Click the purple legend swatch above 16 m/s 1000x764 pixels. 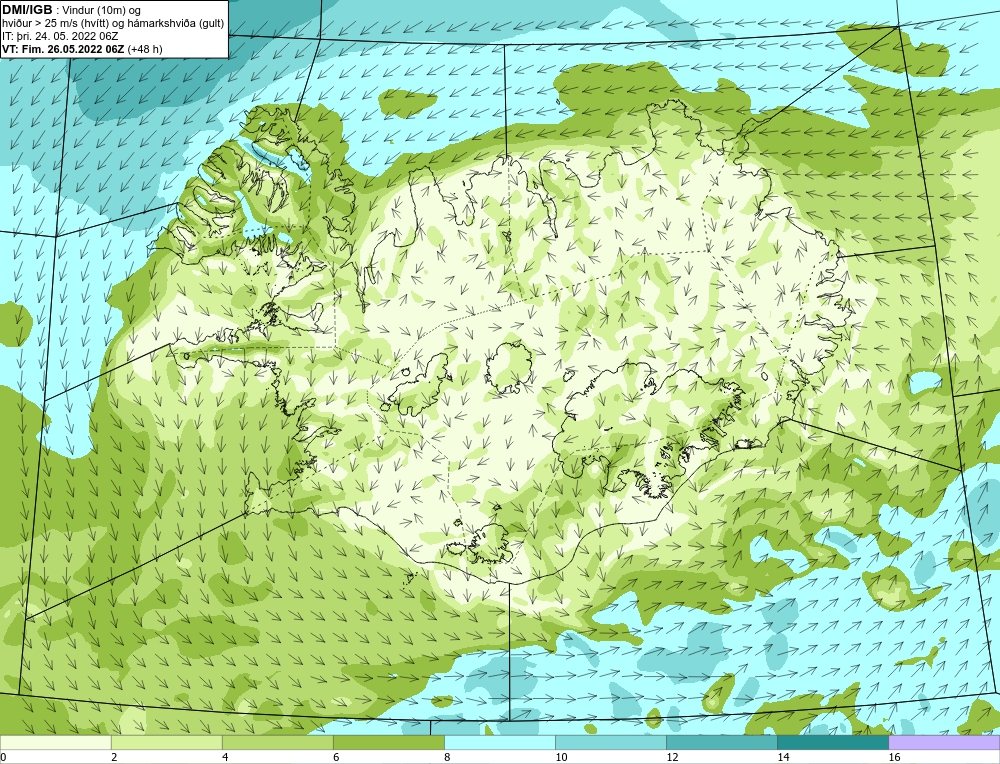(x=944, y=742)
